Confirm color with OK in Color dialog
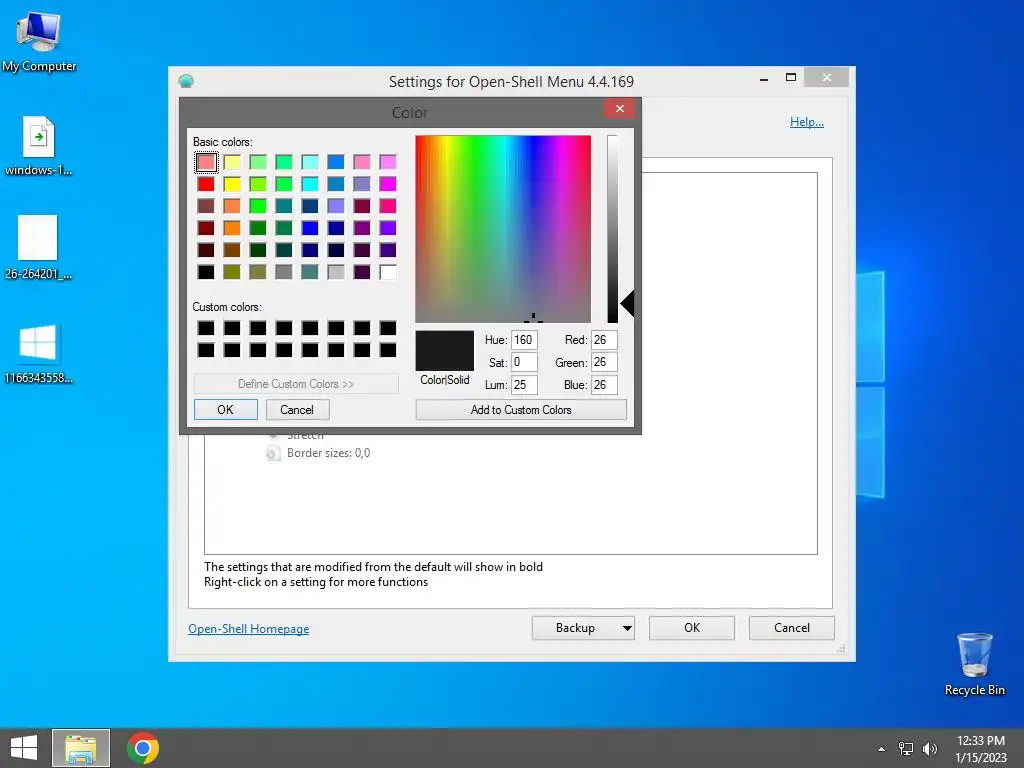The height and width of the screenshot is (768, 1024). coord(225,409)
